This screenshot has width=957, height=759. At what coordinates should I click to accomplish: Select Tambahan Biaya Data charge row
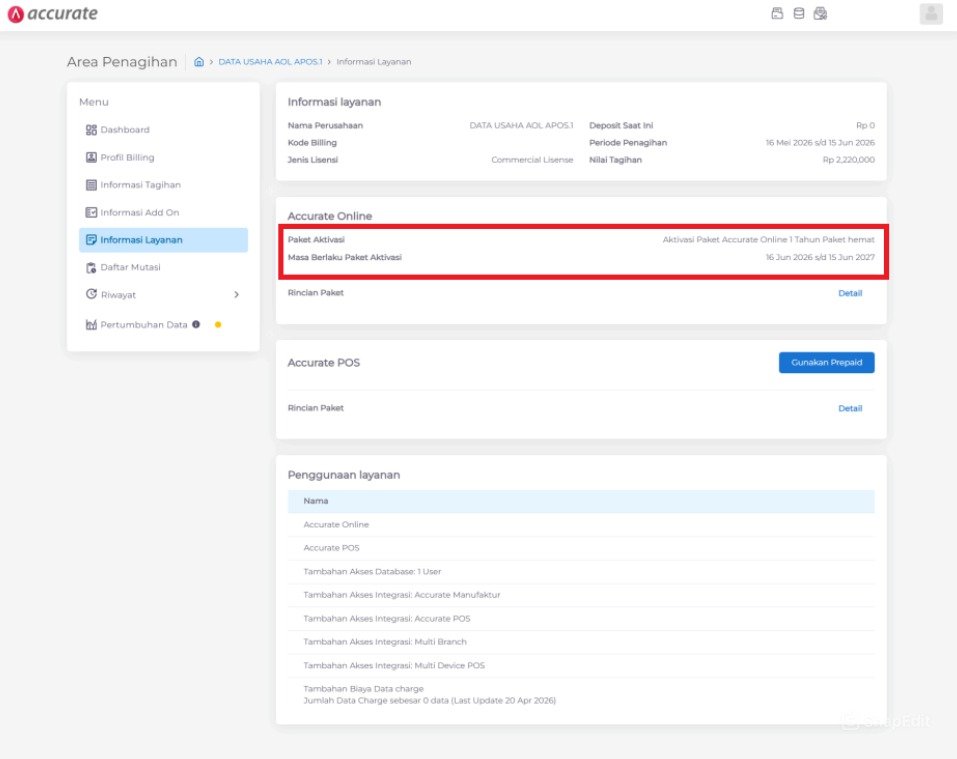pos(581,694)
